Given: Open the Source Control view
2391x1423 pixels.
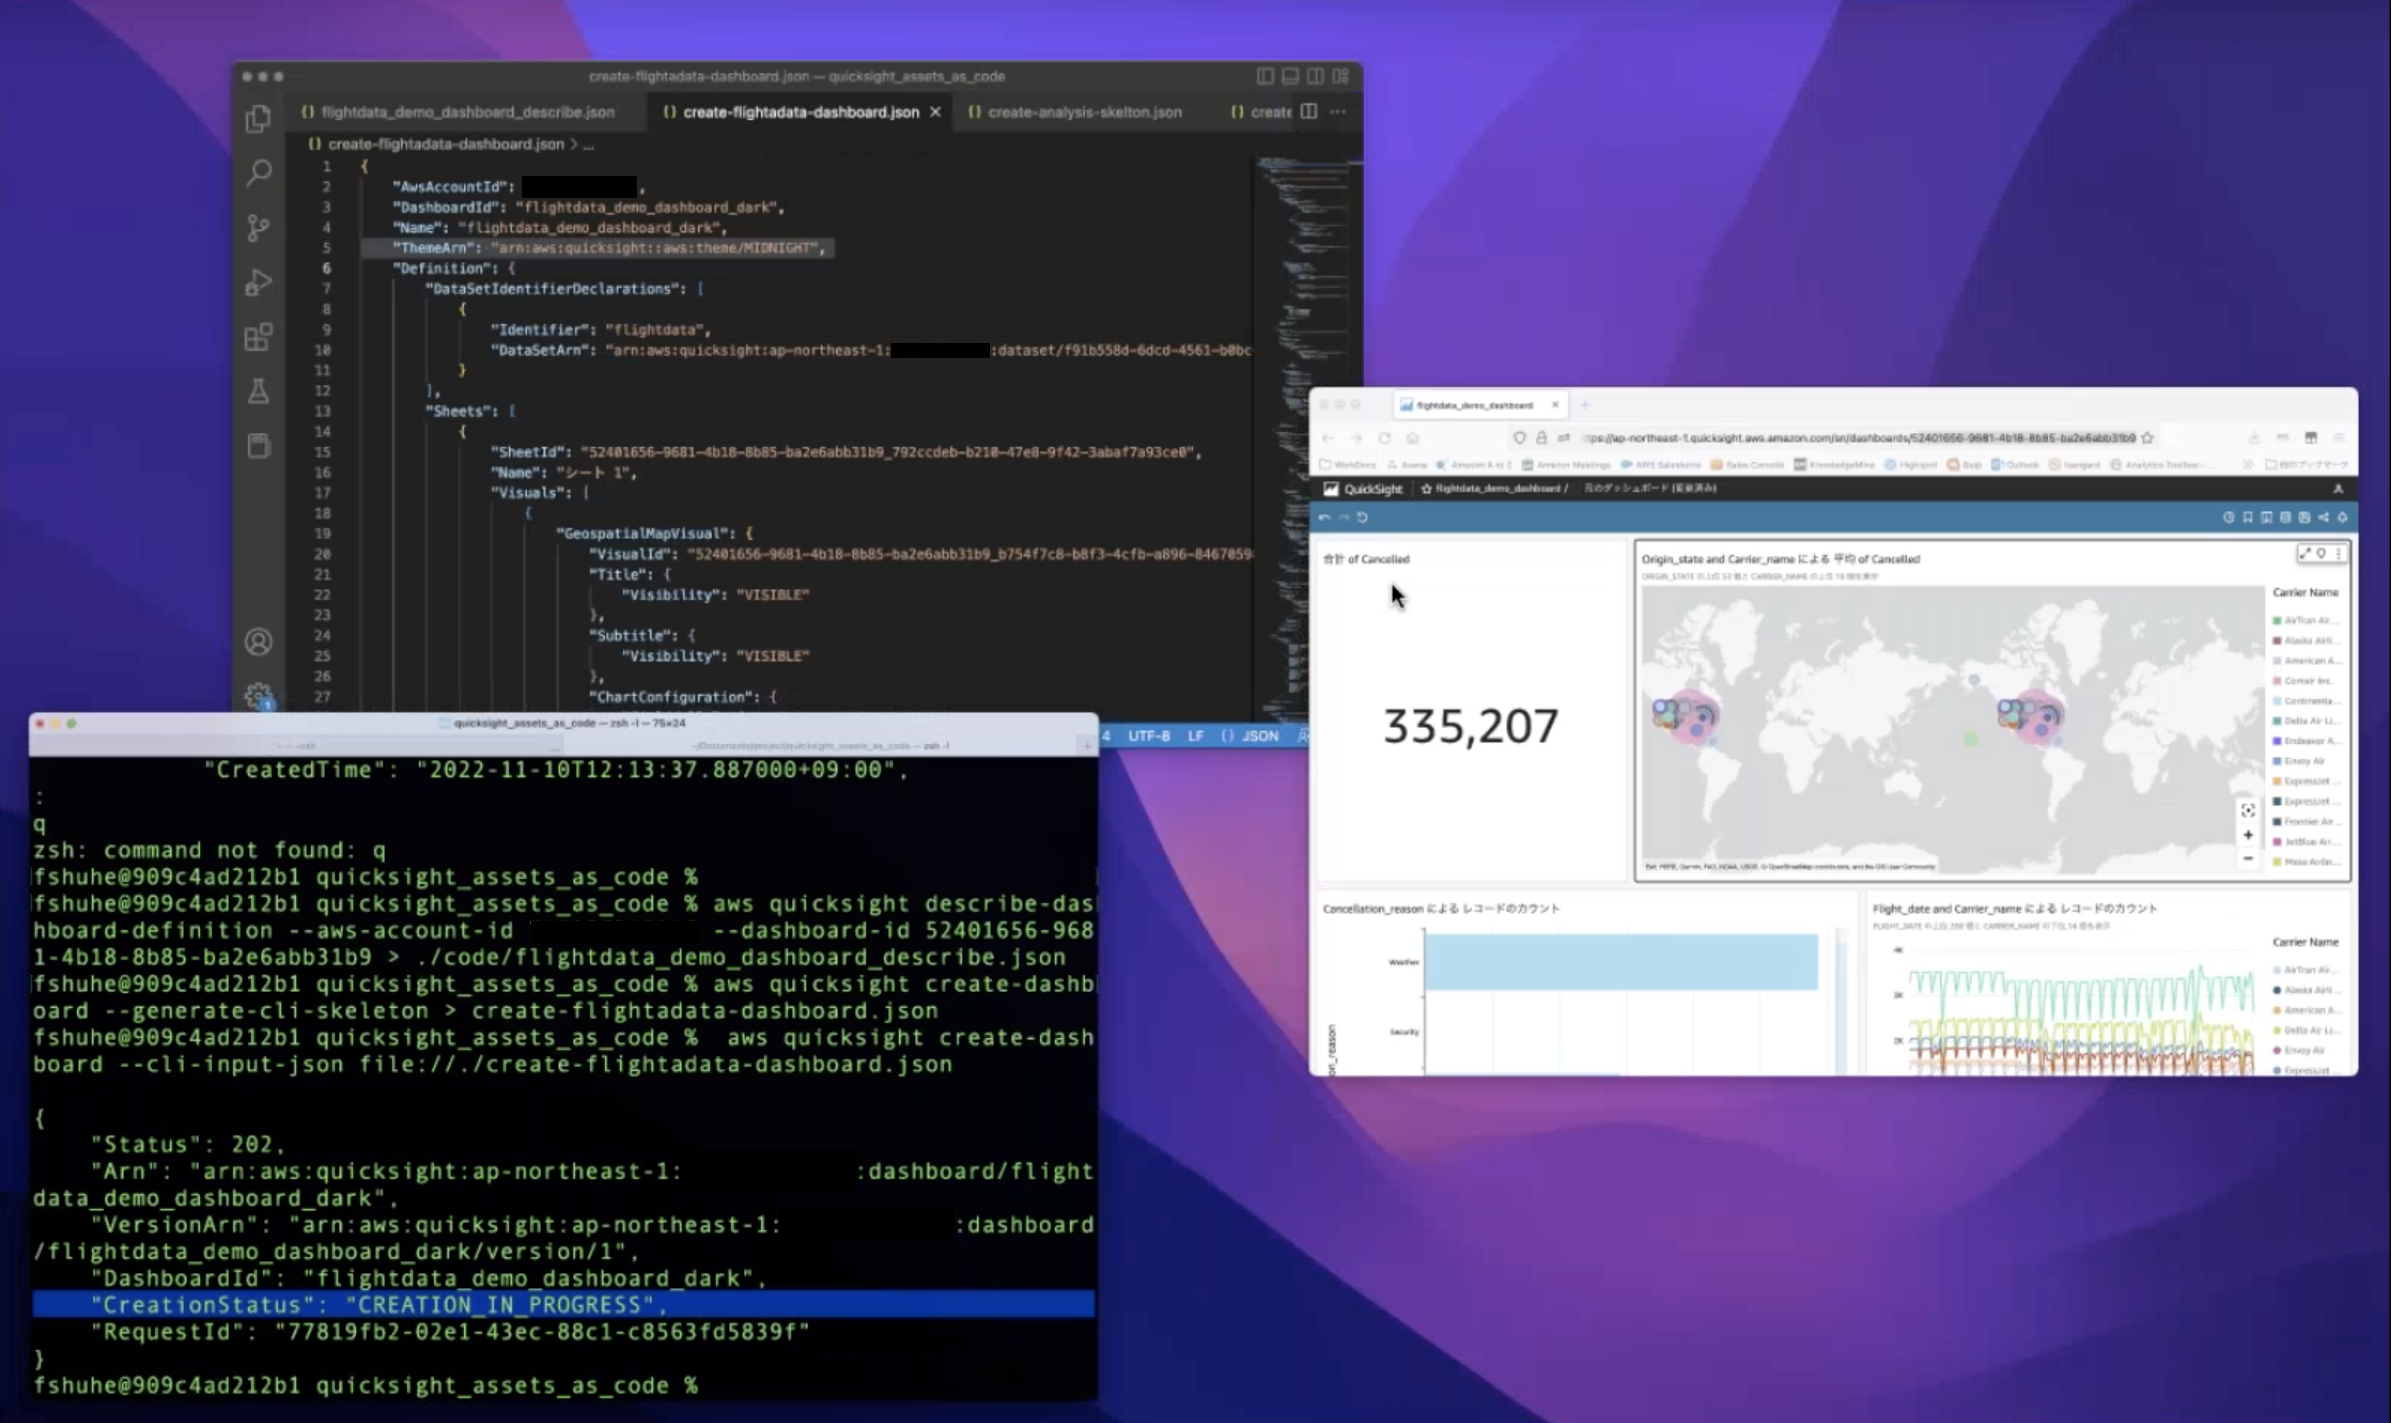Looking at the screenshot, I should (258, 228).
